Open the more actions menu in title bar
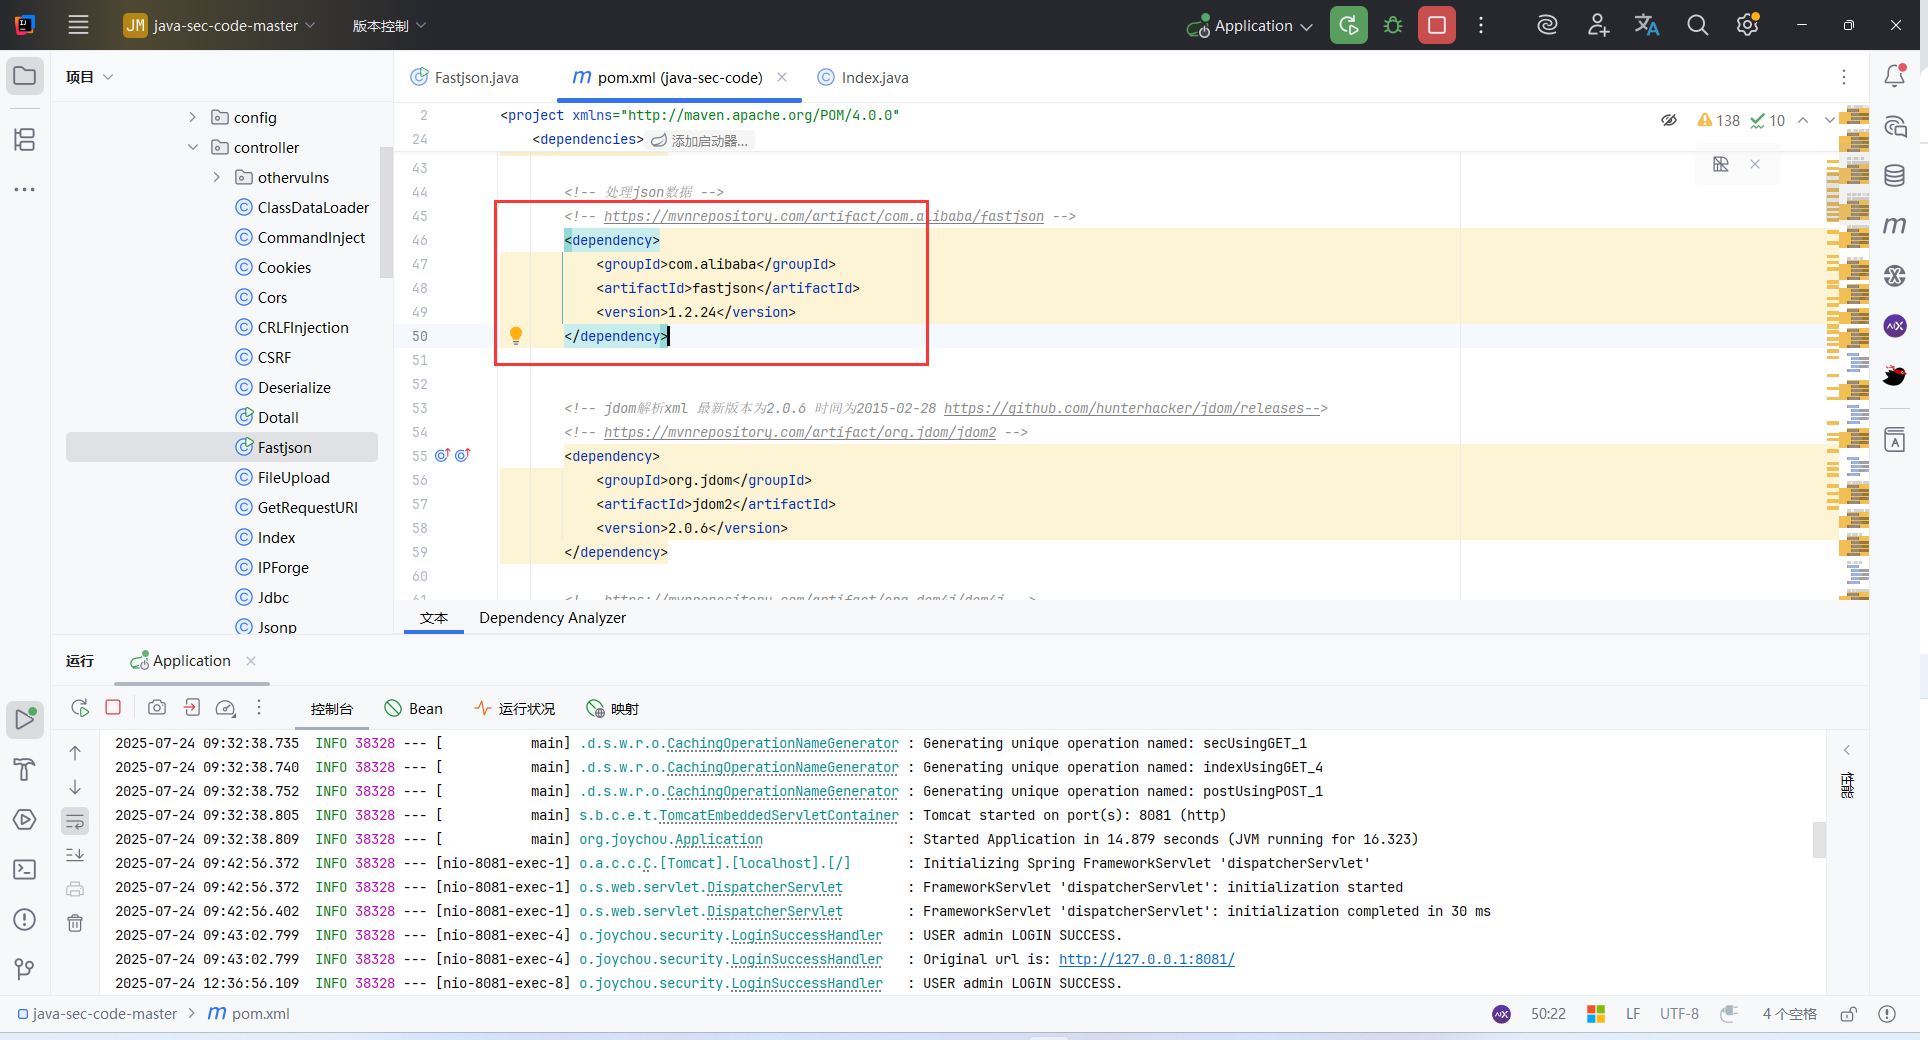 click(x=1481, y=25)
